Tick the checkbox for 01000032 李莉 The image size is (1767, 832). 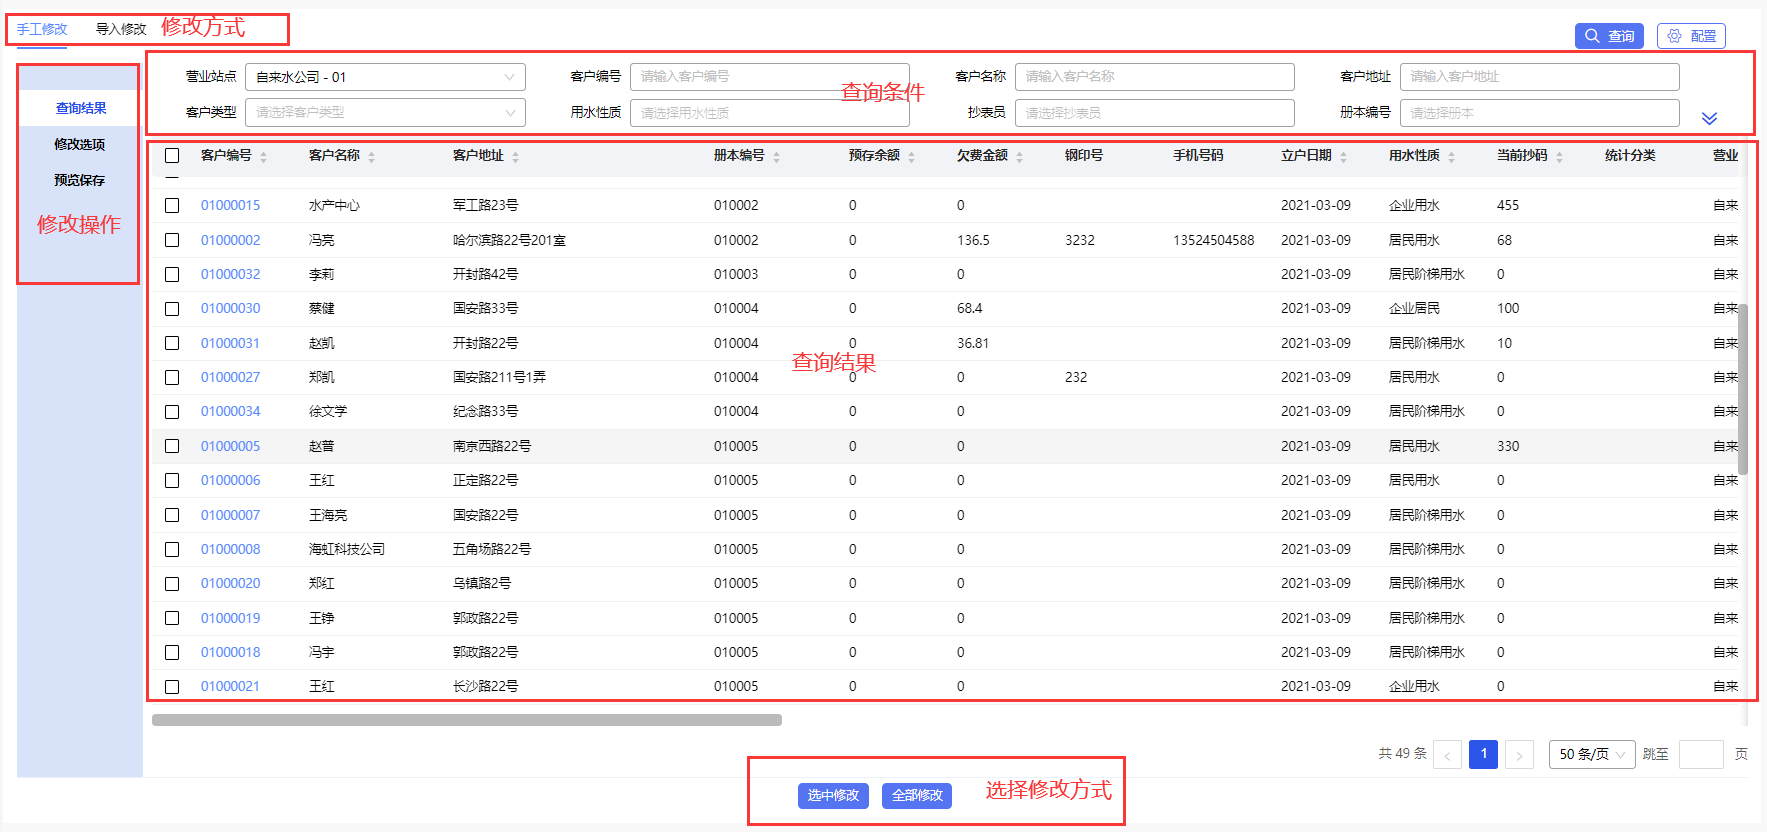click(x=172, y=274)
